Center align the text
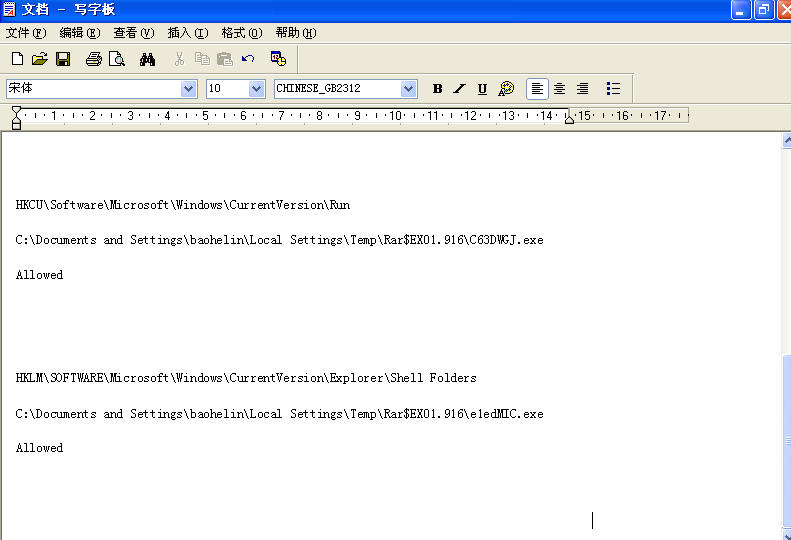Image resolution: width=791 pixels, height=540 pixels. [x=559, y=89]
